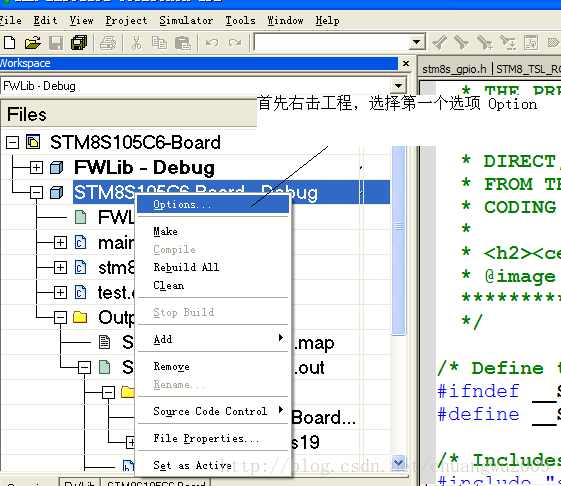The width and height of the screenshot is (561, 486).
Task: Click the C file icon beside test.c
Action: tap(81, 292)
